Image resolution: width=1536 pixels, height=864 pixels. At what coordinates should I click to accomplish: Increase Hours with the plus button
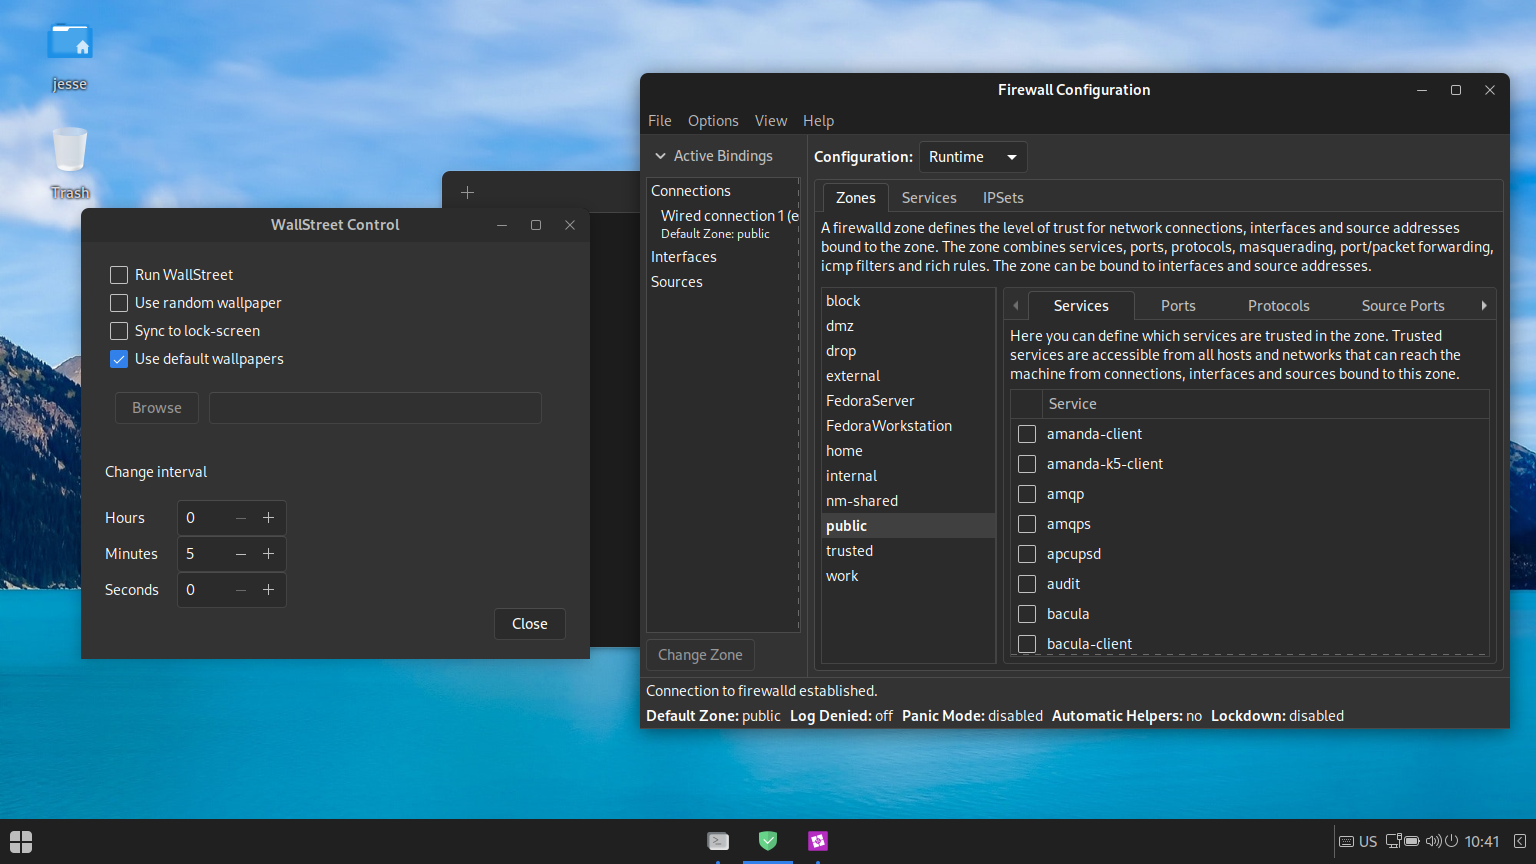tap(268, 518)
